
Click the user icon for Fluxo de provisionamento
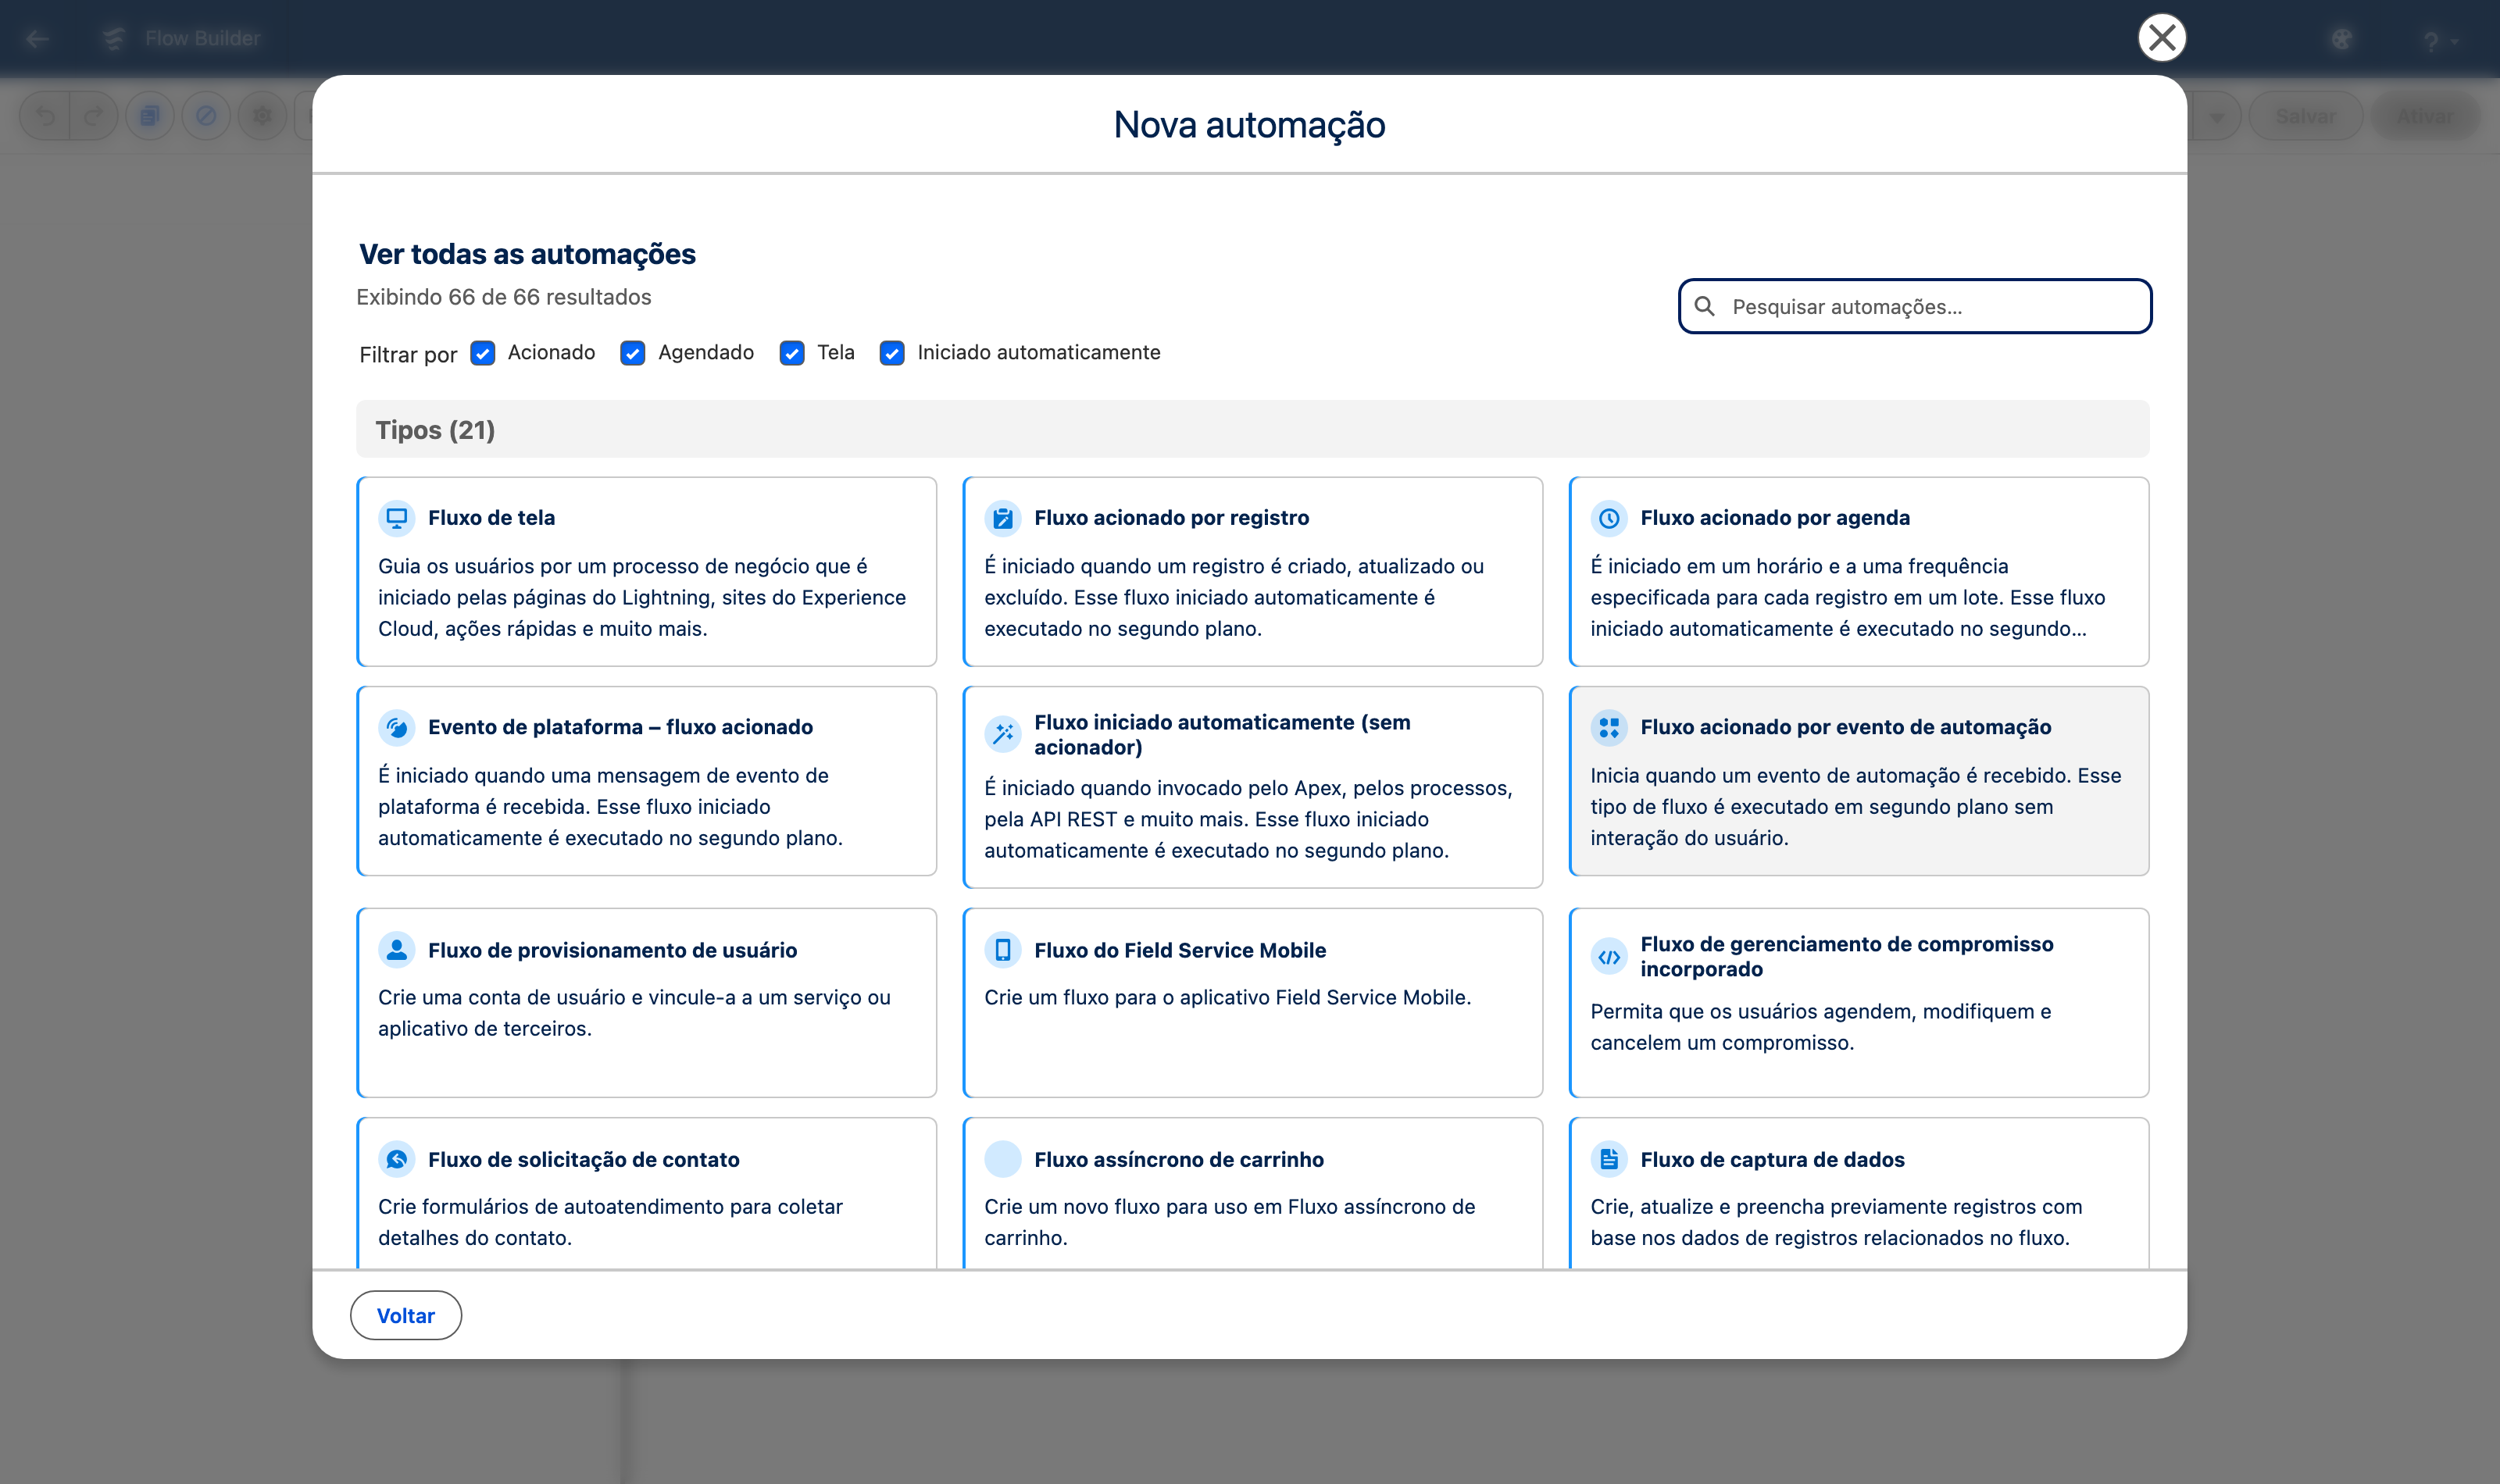(397, 949)
